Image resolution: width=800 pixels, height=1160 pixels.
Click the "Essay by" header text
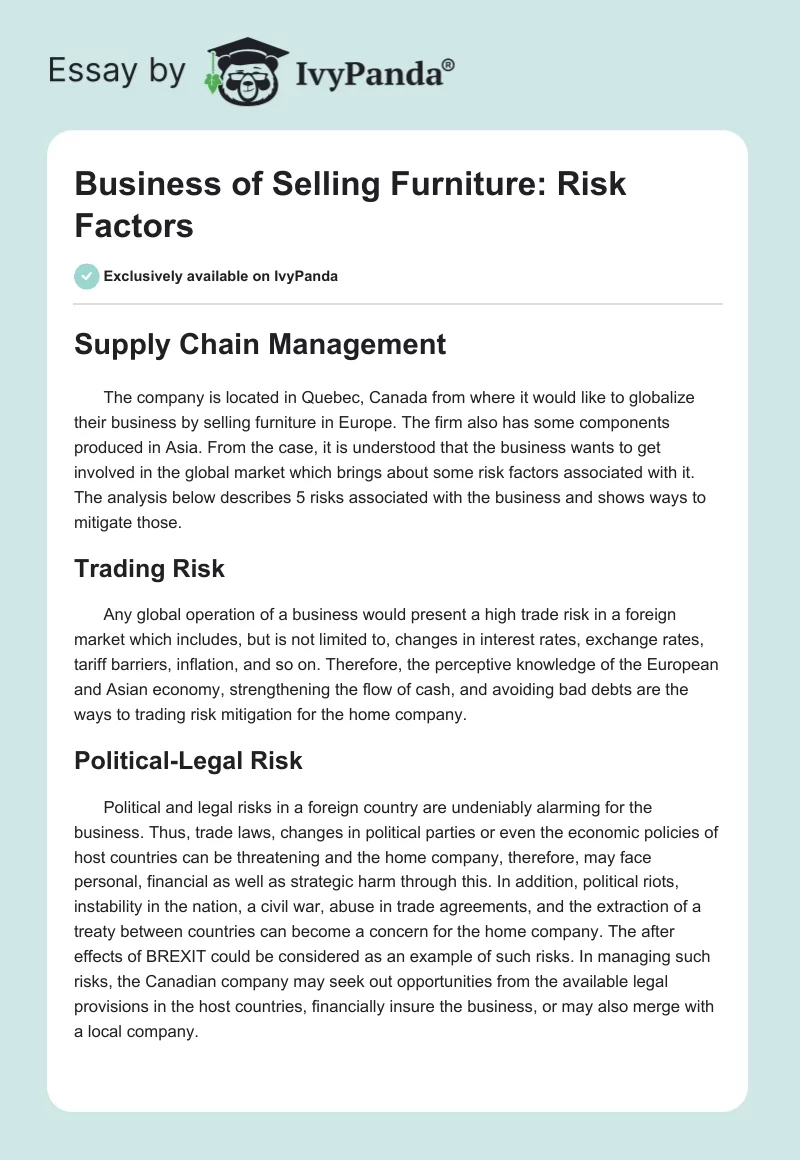116,73
